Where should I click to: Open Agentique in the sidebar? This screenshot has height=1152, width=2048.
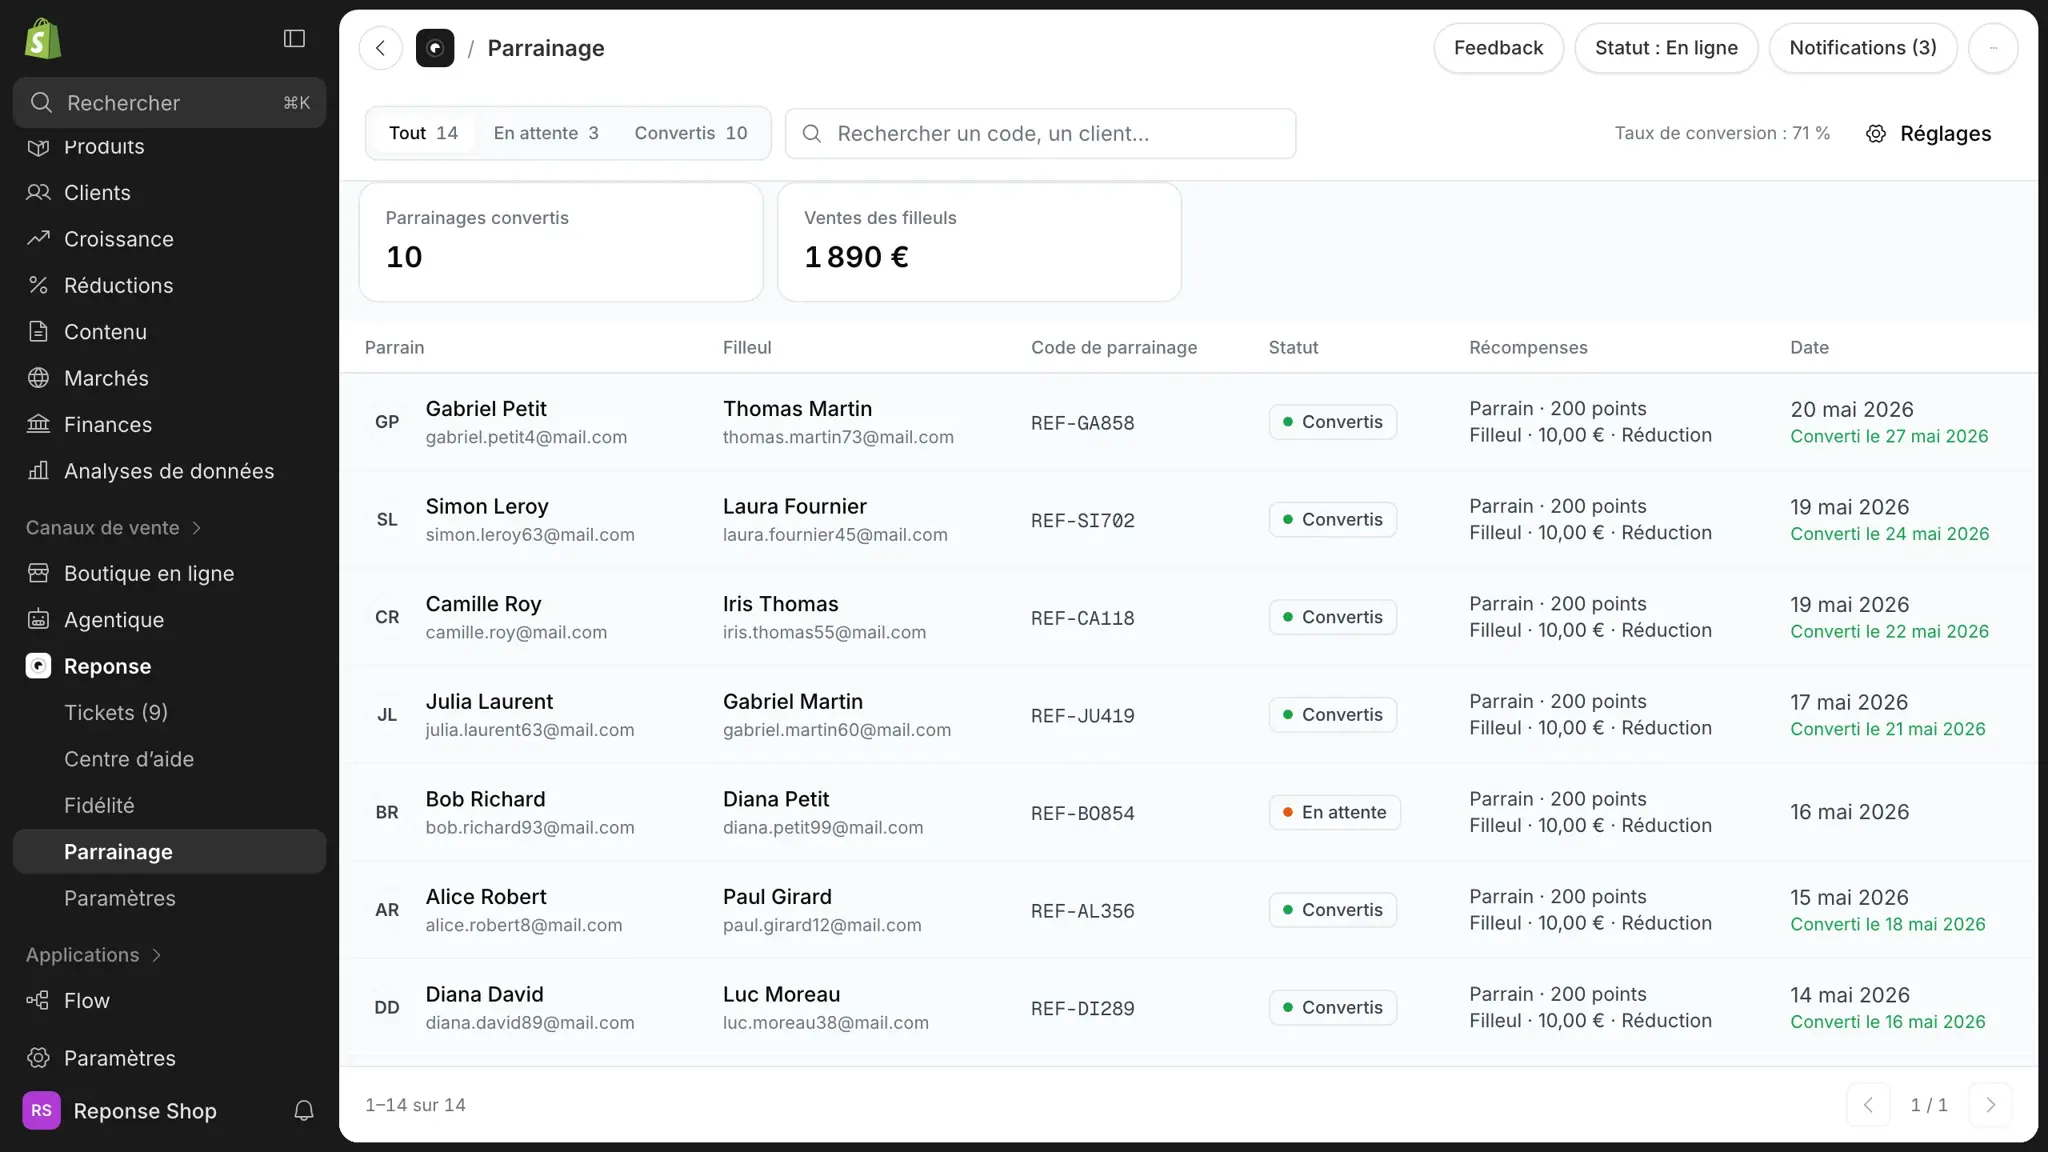(x=169, y=620)
